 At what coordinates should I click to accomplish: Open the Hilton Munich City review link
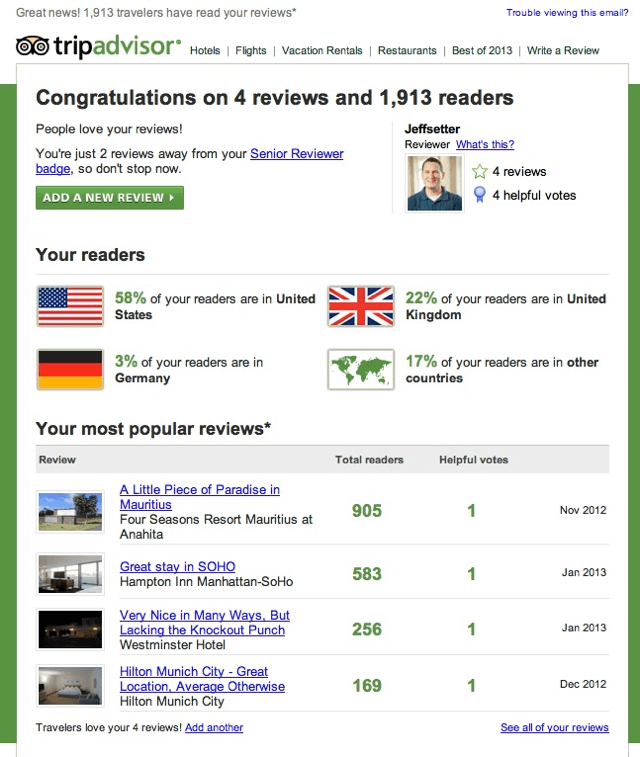coord(202,679)
